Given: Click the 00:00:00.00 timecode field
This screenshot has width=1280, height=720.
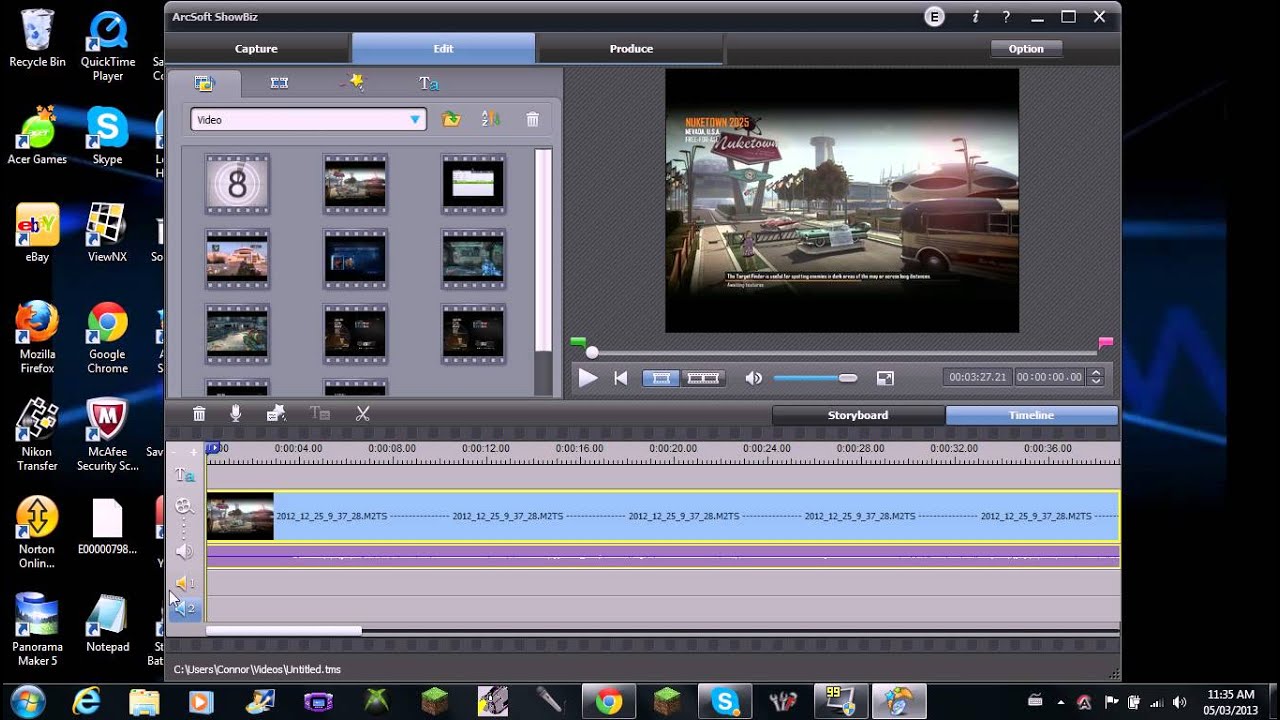Looking at the screenshot, I should tap(1049, 377).
